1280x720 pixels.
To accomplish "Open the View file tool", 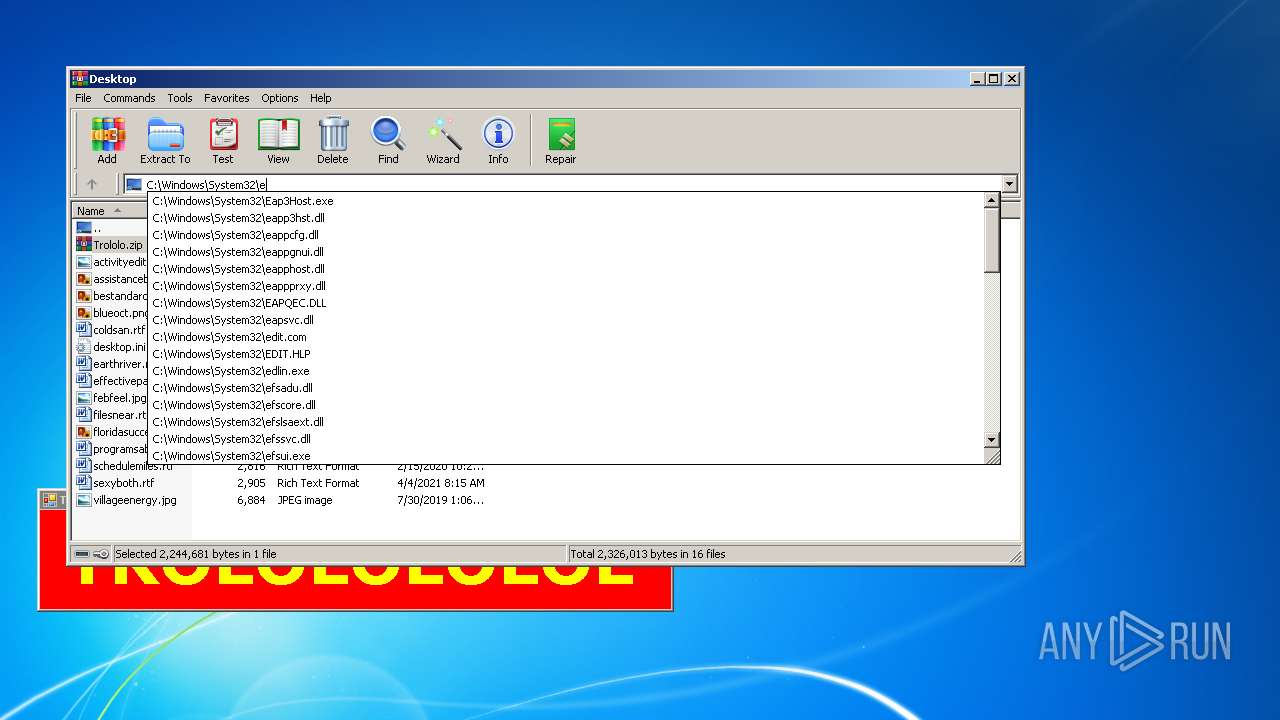I will (x=278, y=140).
